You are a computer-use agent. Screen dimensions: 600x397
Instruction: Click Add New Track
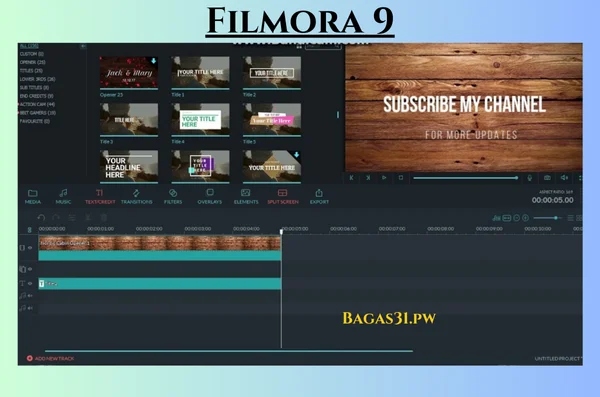[50, 358]
